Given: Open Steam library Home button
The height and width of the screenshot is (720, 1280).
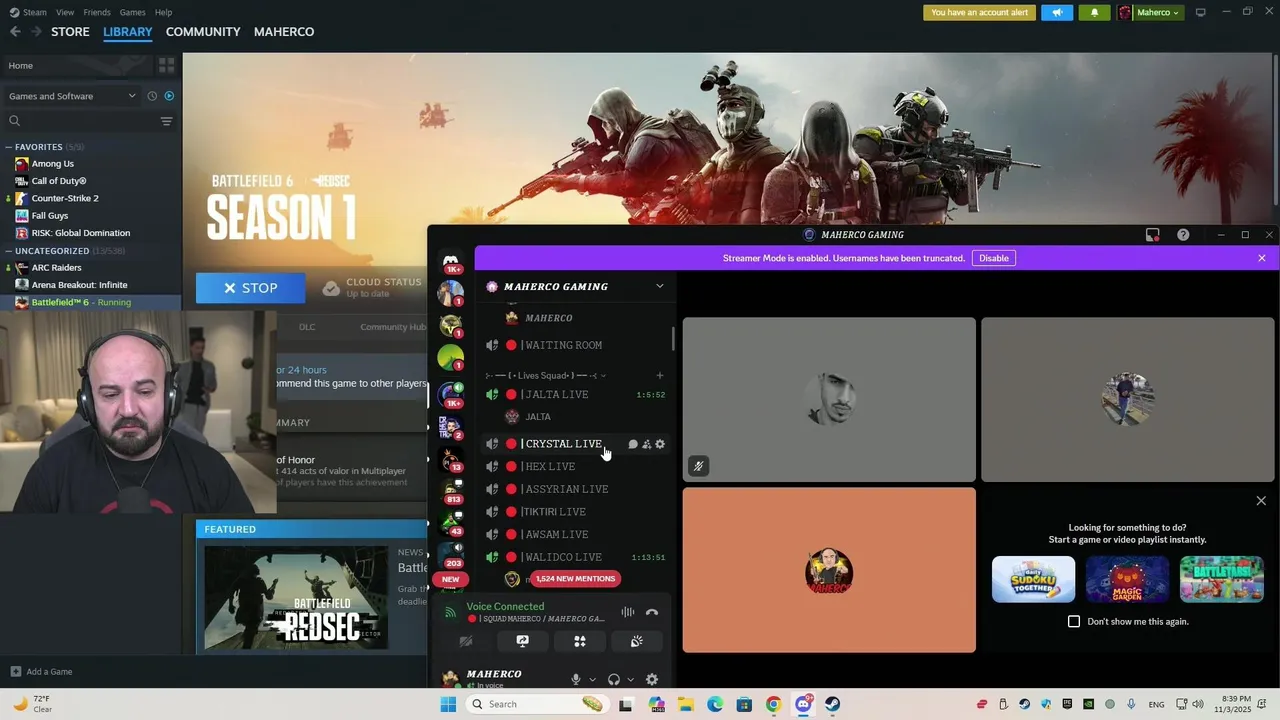Looking at the screenshot, I should [76, 65].
